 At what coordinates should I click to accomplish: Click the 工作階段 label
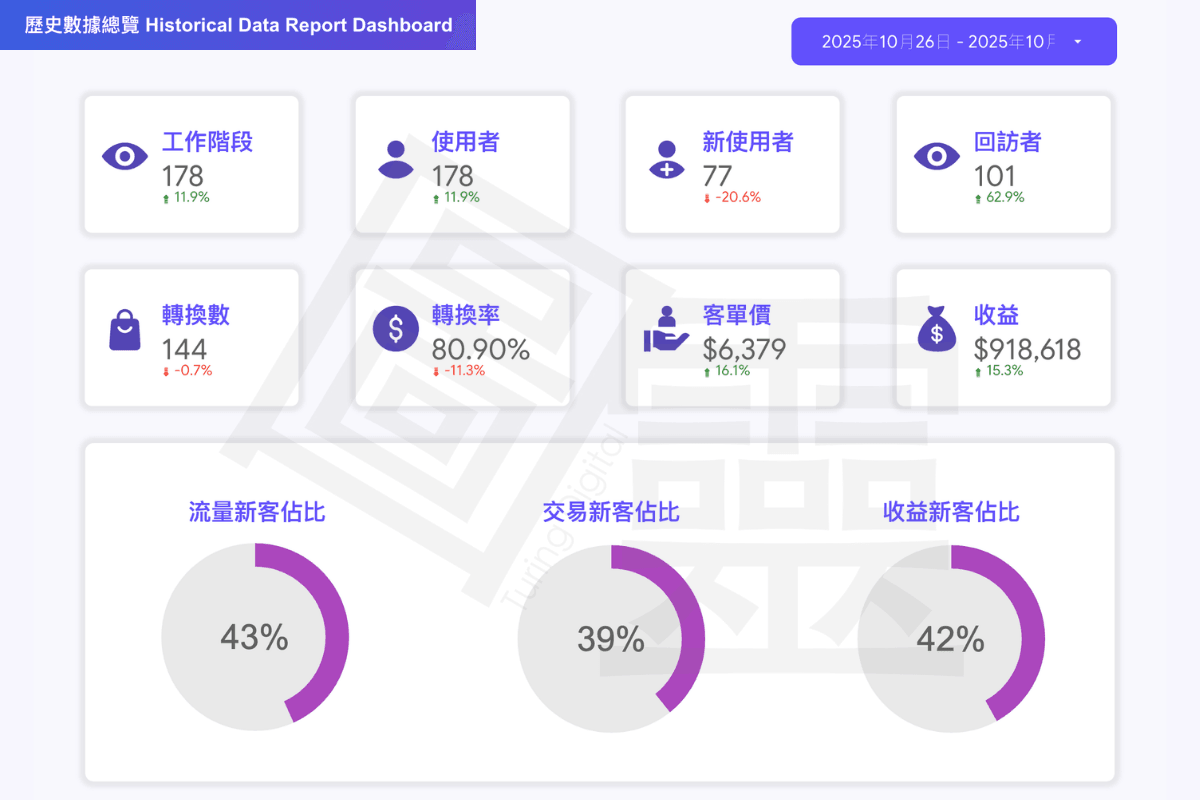pos(207,142)
